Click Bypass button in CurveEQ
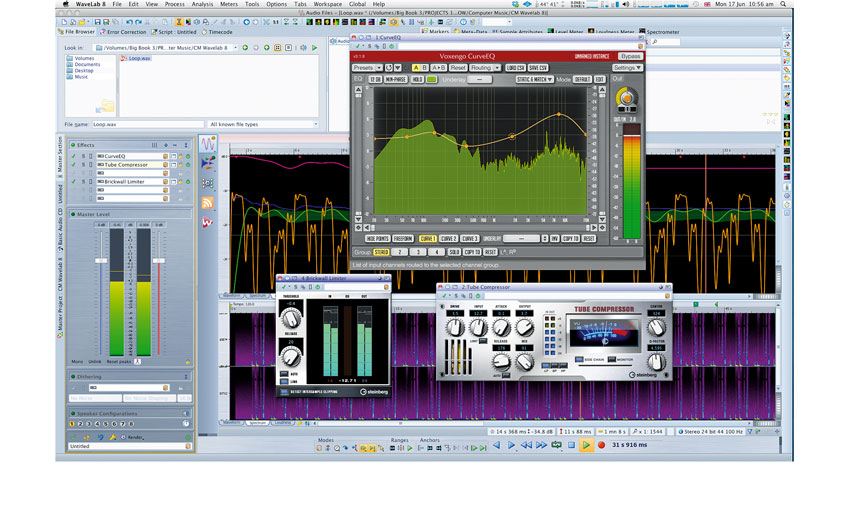 pyautogui.click(x=630, y=56)
